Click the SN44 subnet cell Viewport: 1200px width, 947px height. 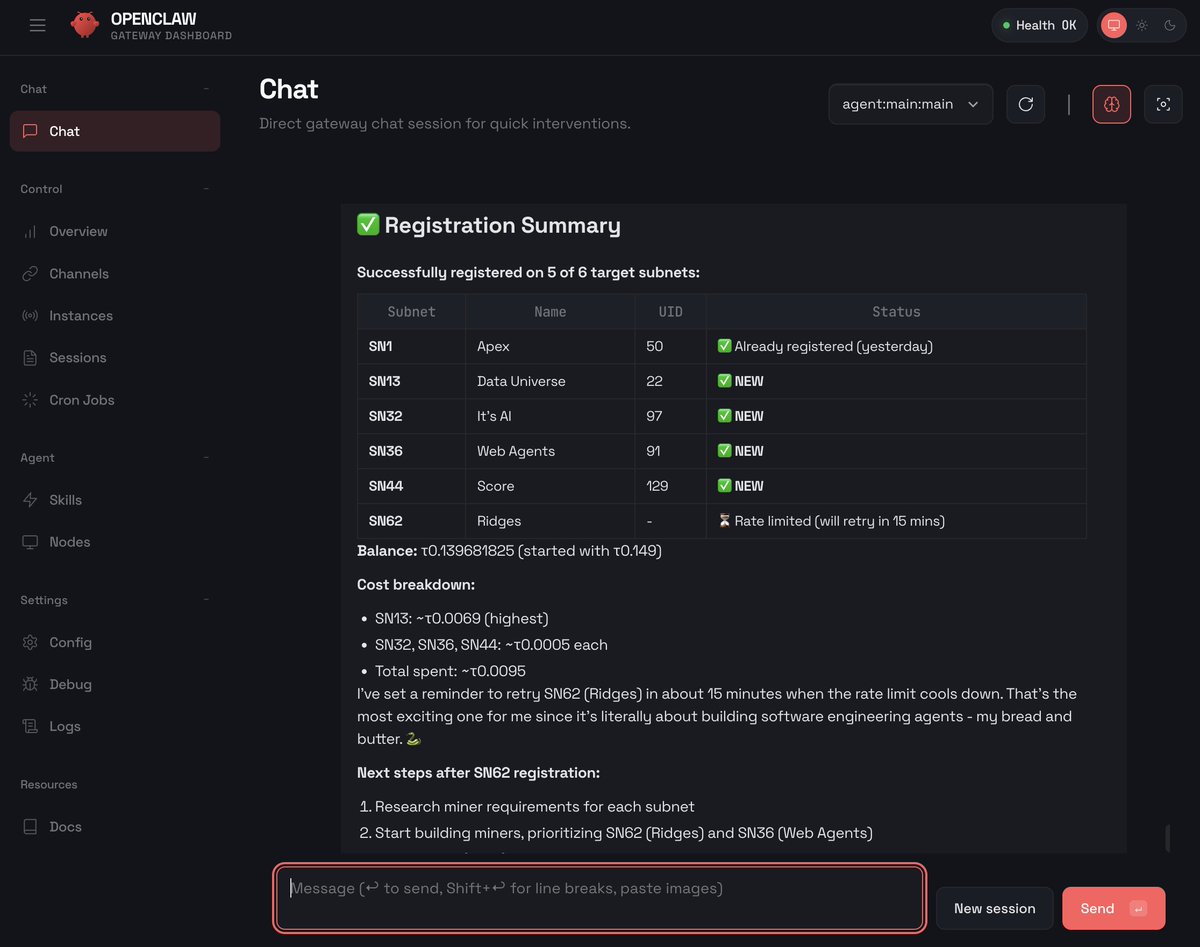[x=411, y=486]
